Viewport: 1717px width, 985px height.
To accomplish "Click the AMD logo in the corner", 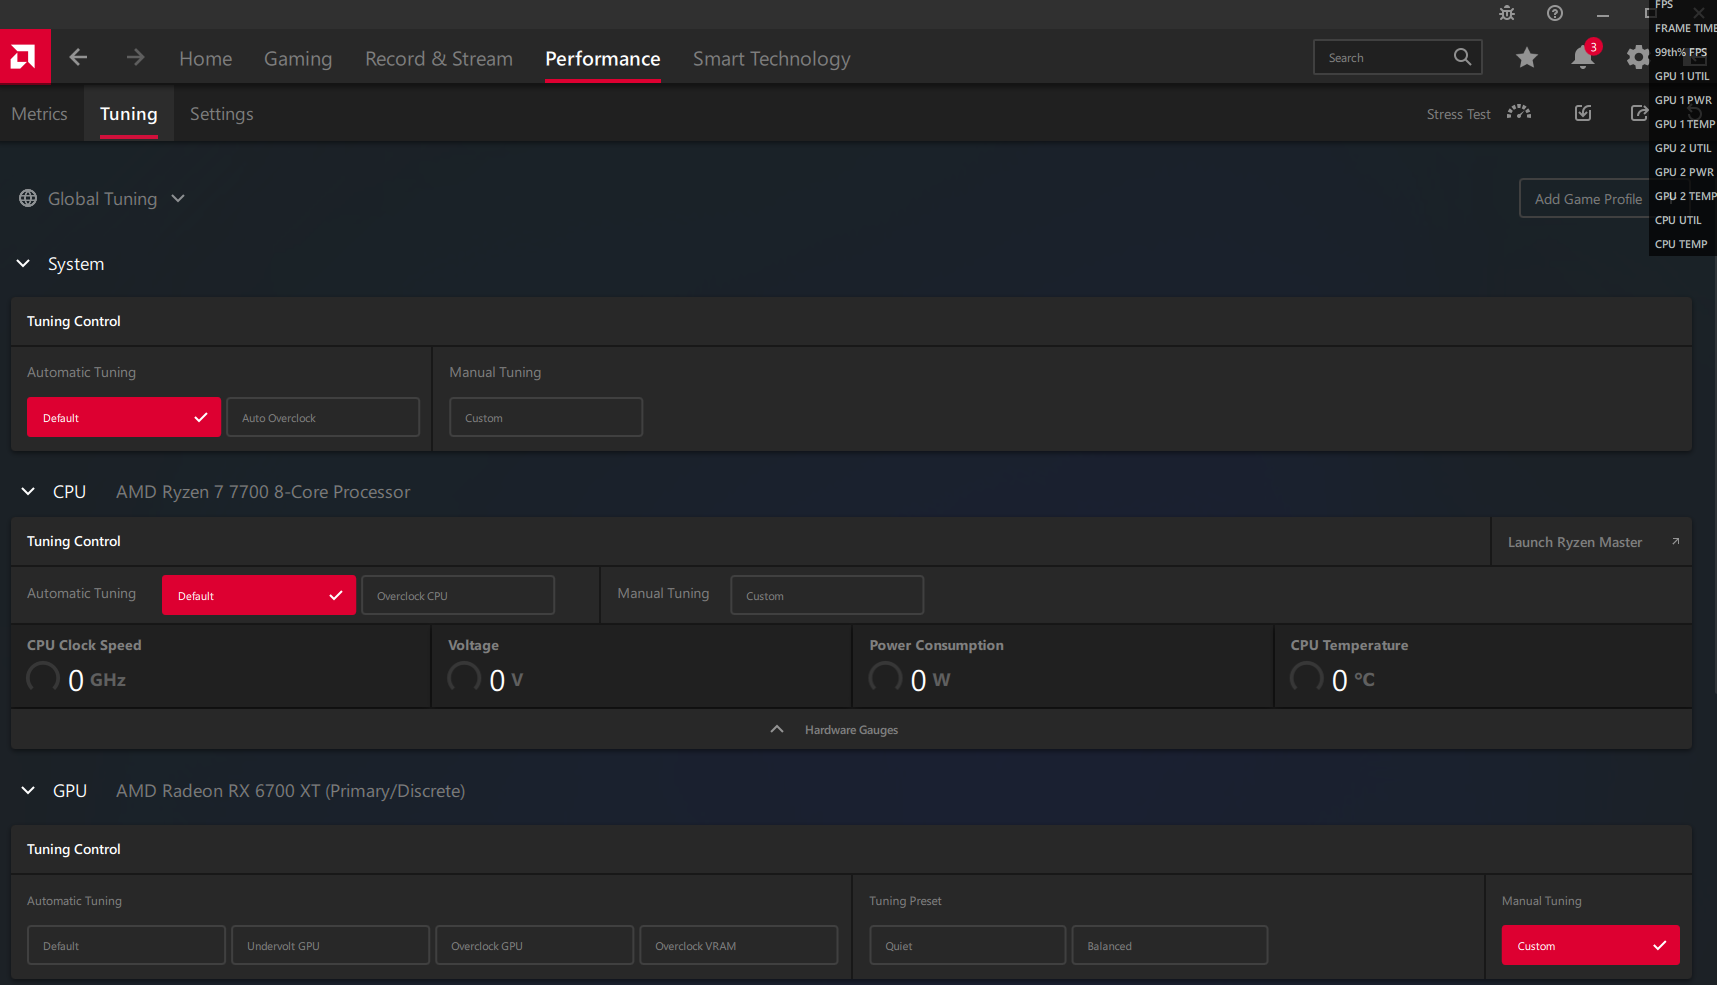I will [25, 57].
